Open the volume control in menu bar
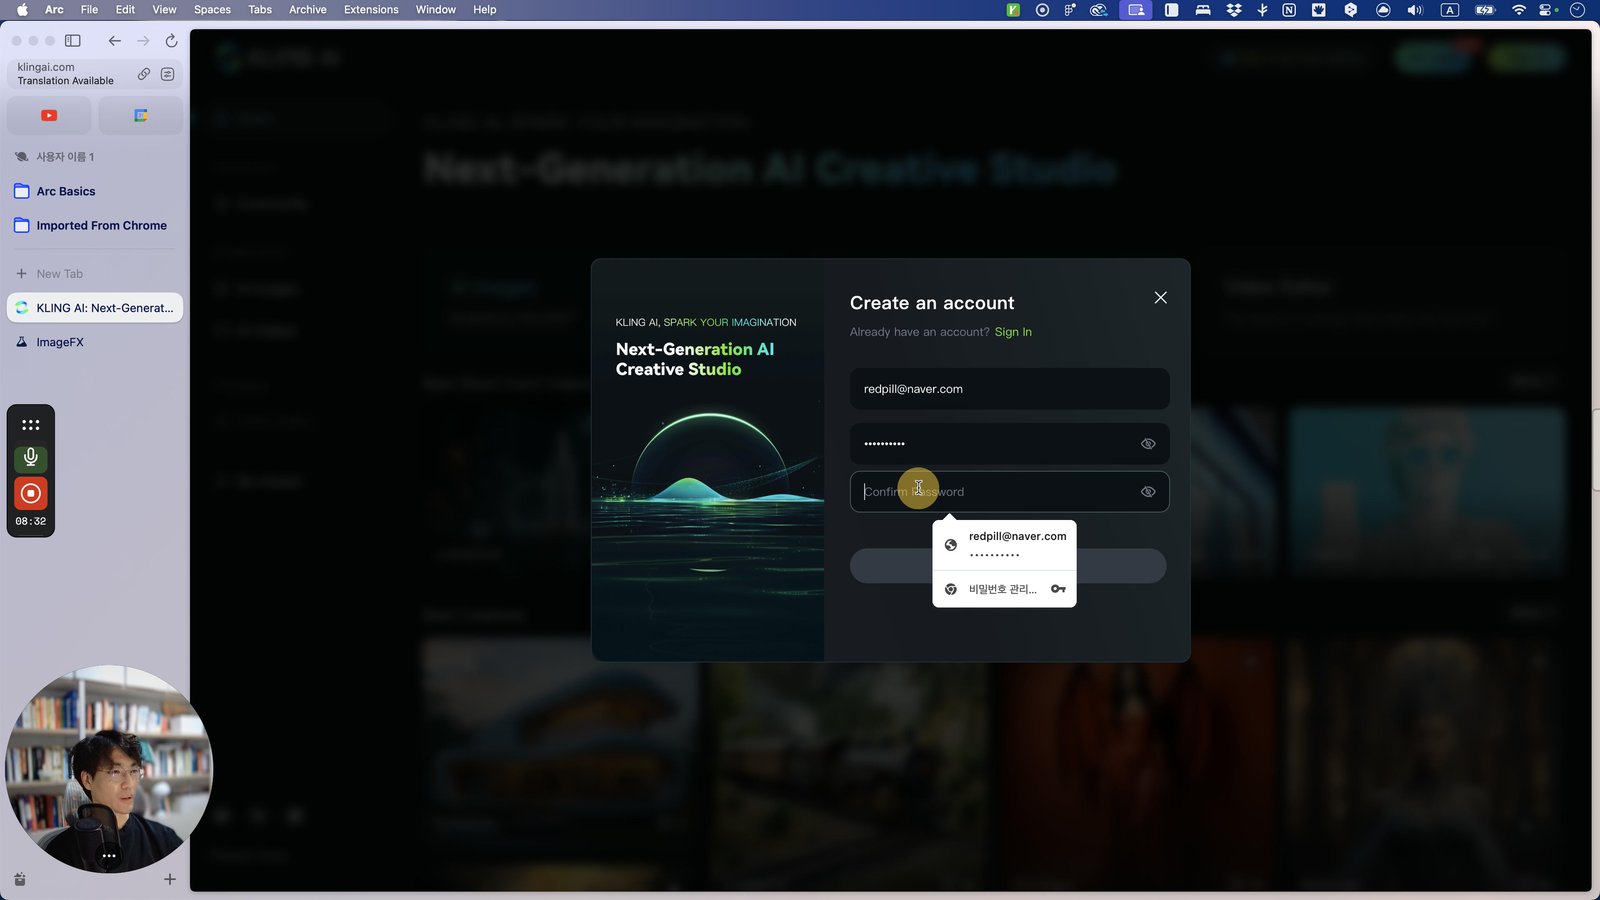Viewport: 1600px width, 900px height. click(1415, 10)
